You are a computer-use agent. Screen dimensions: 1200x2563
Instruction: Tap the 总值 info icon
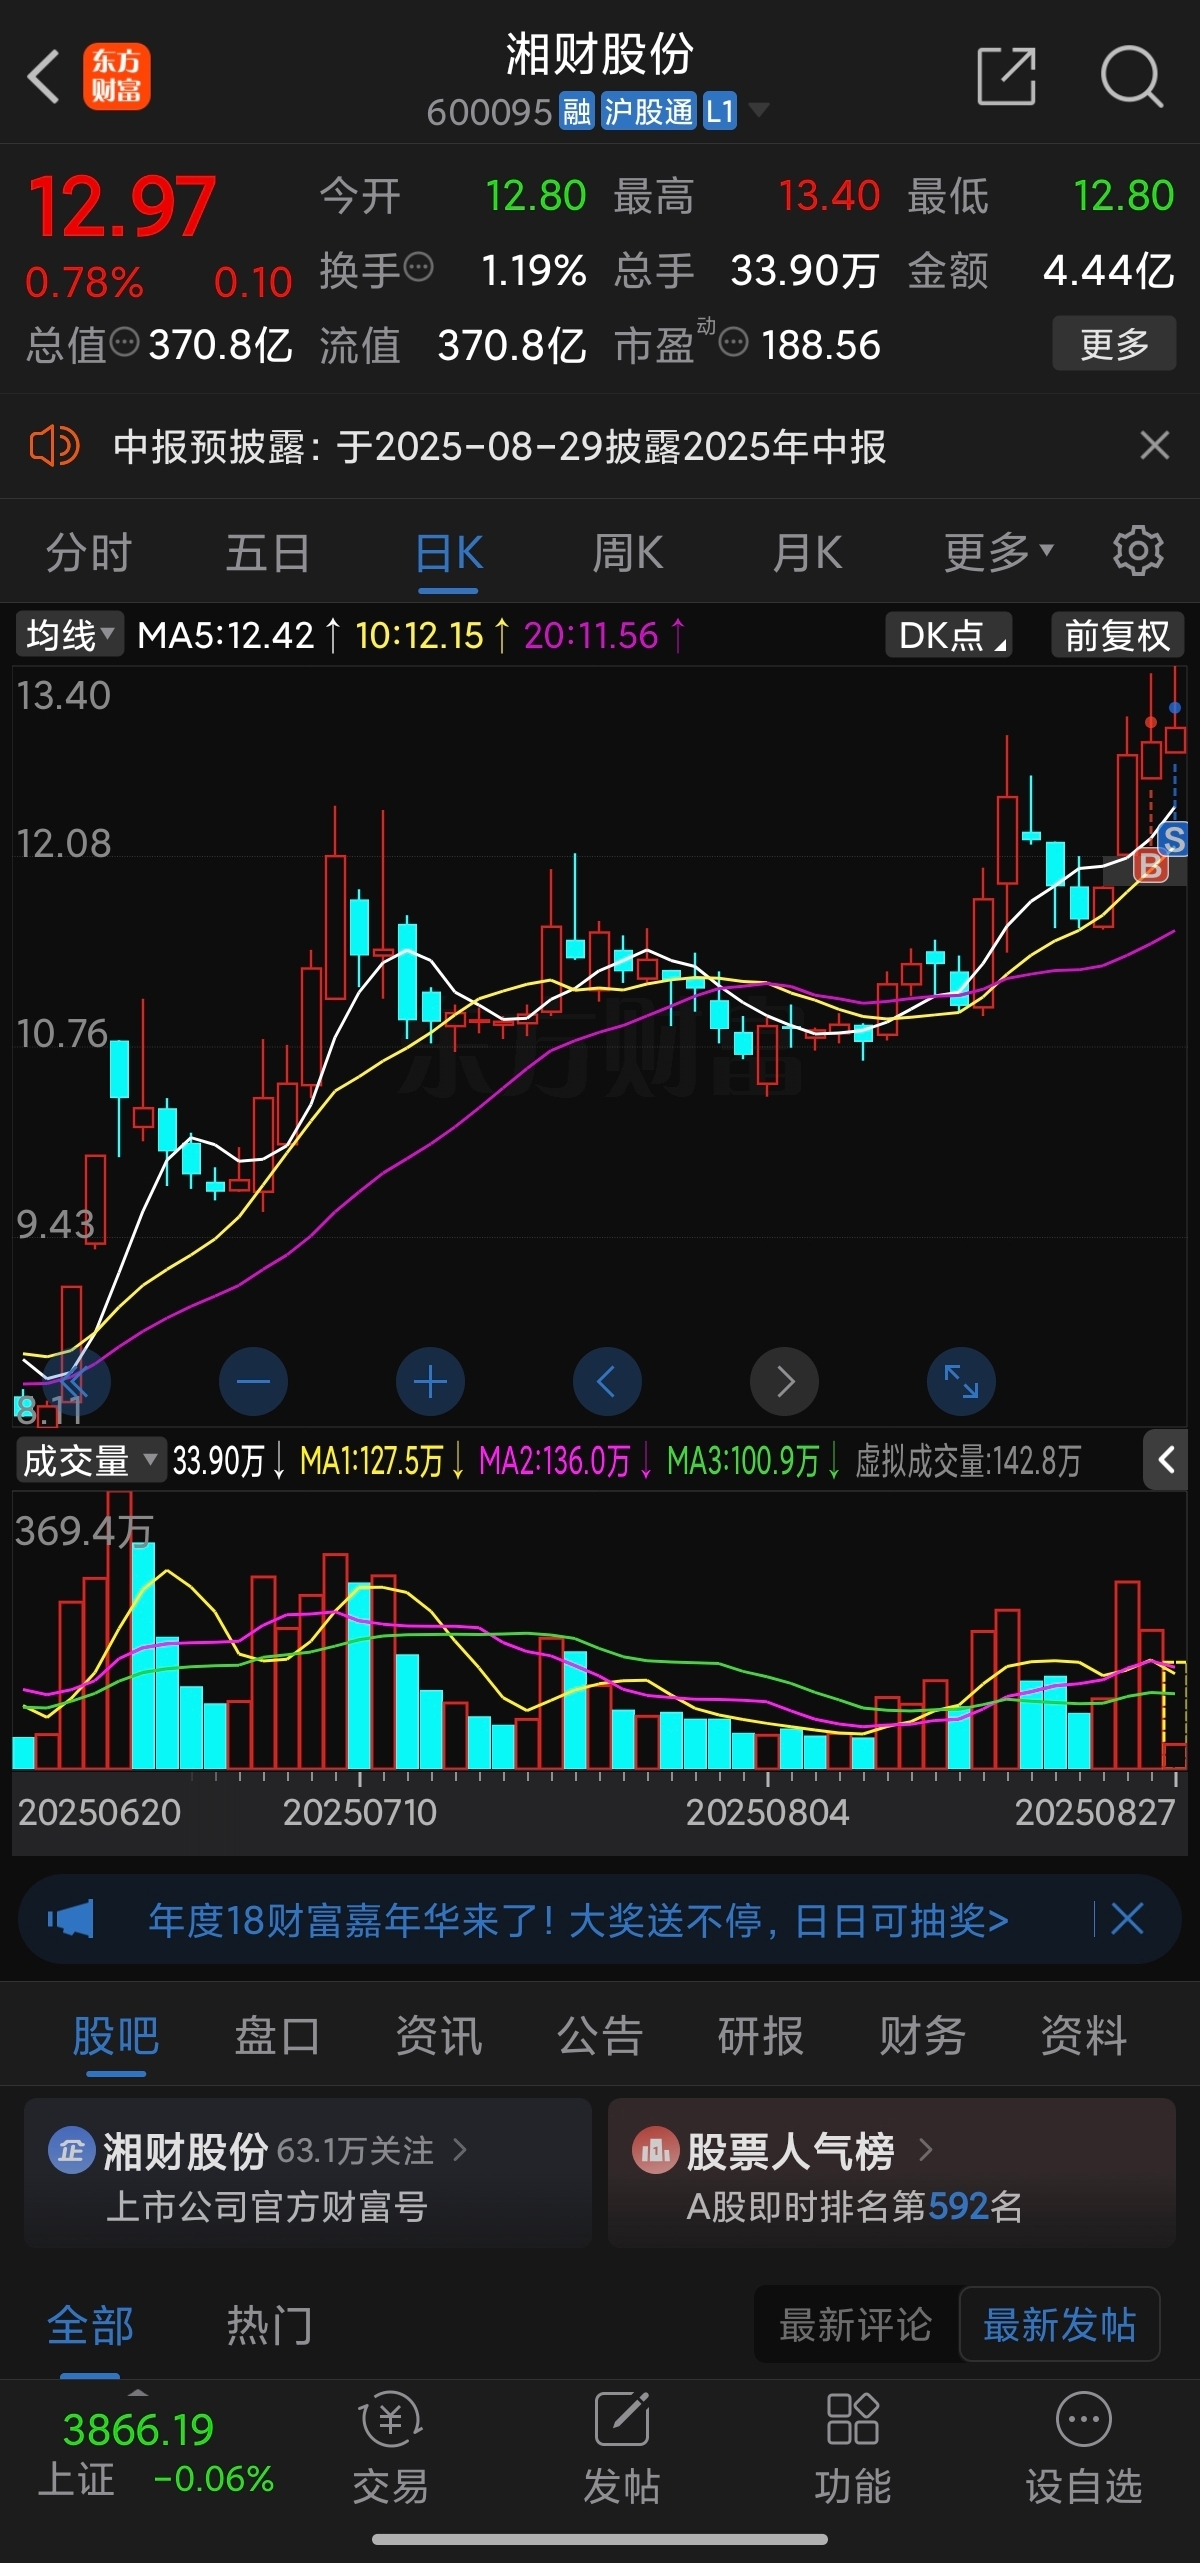point(124,343)
